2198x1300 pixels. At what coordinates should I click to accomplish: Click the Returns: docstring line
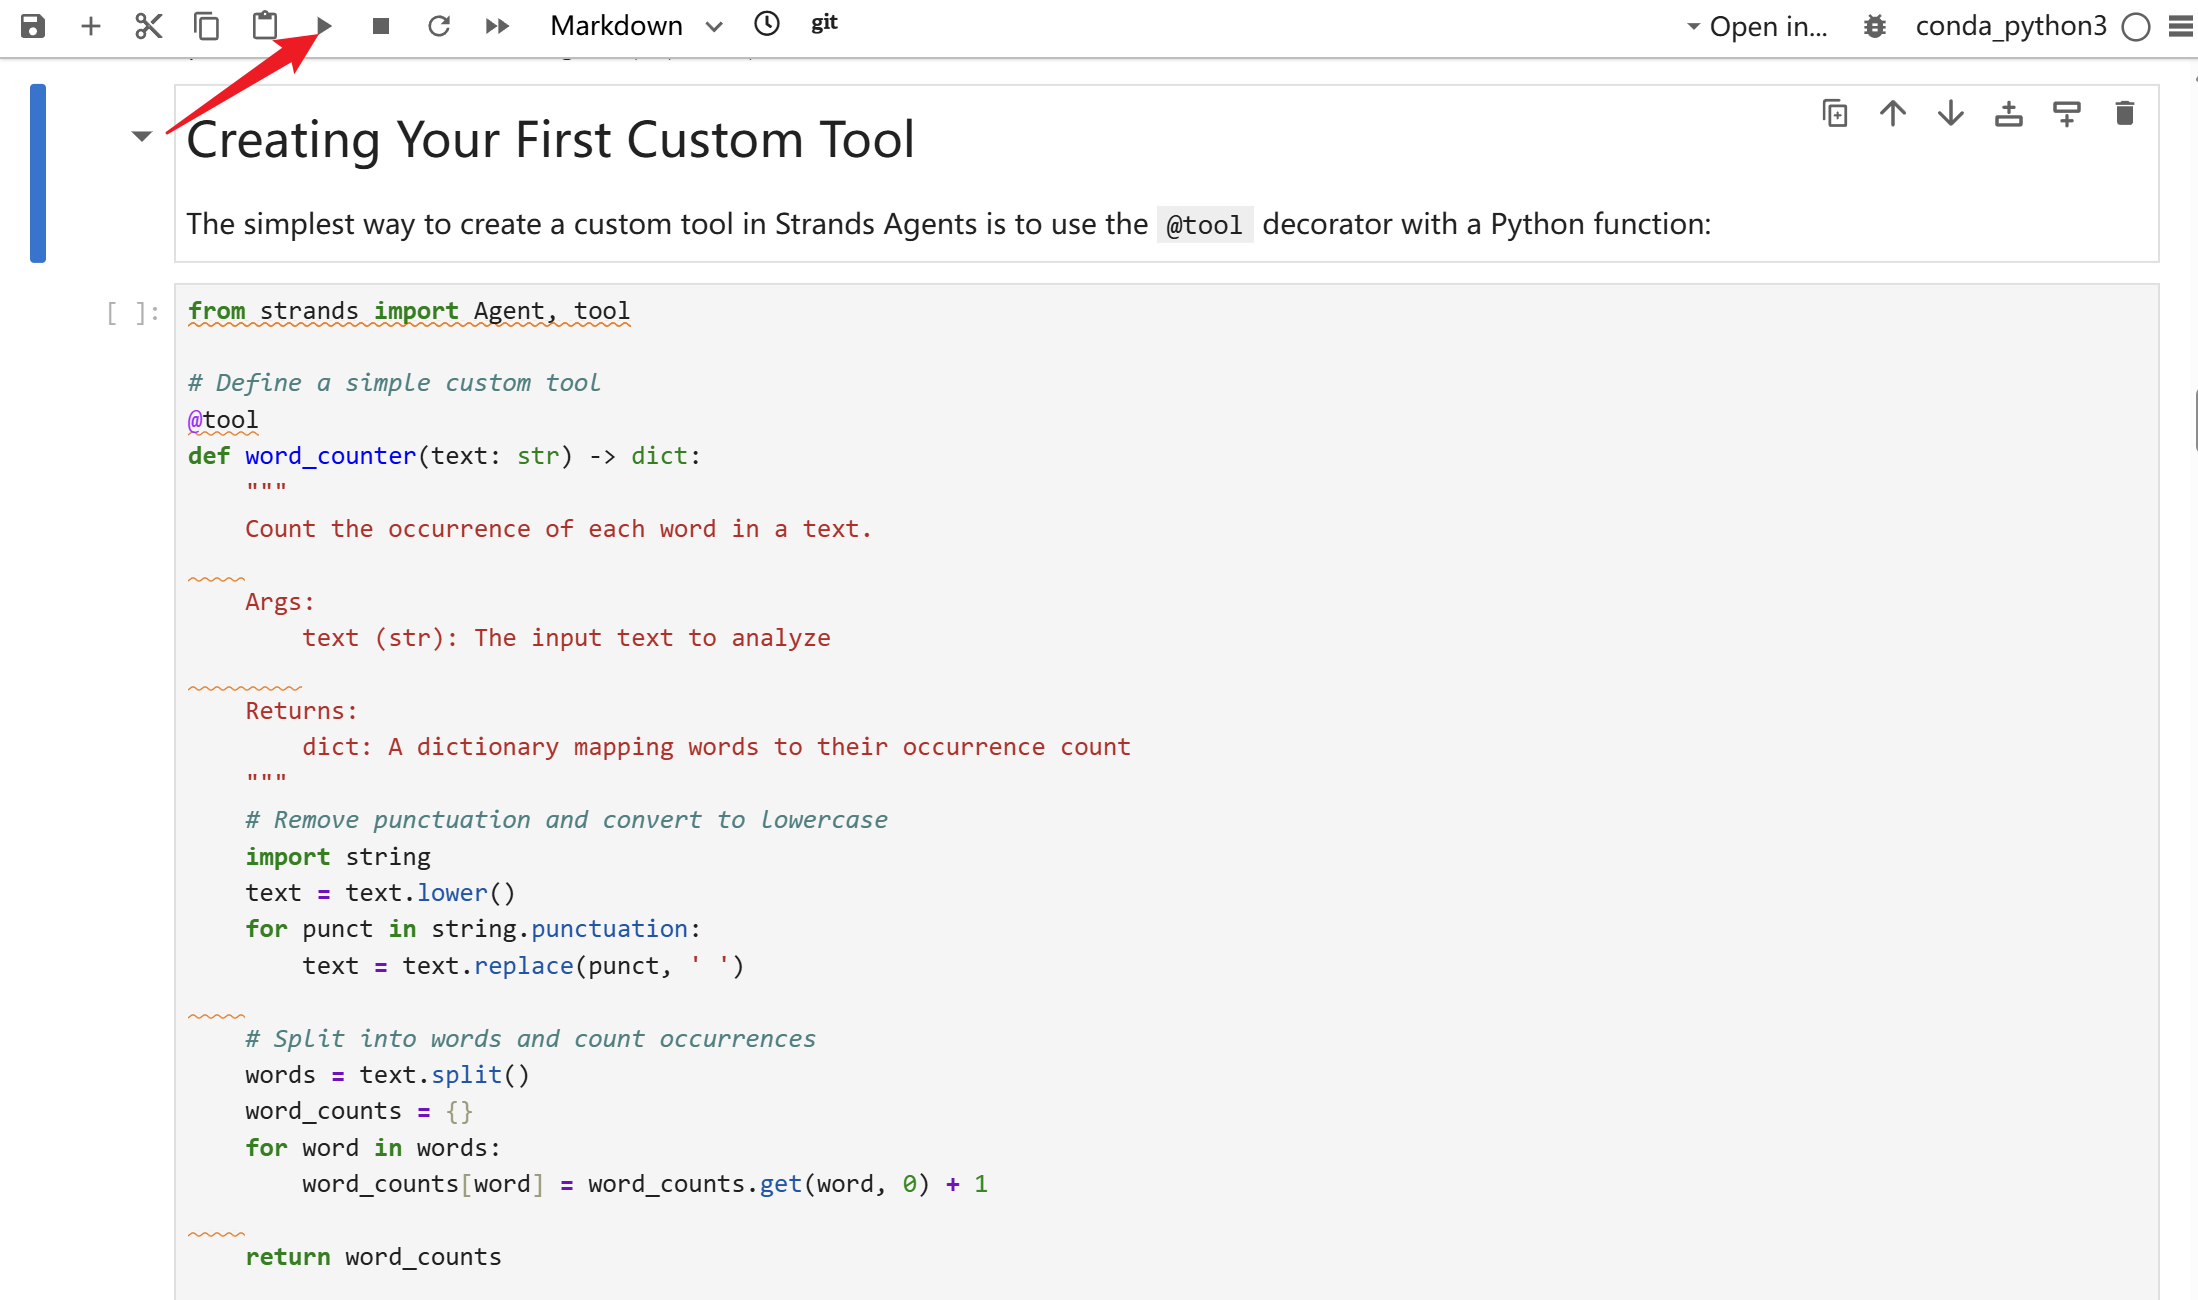click(301, 711)
